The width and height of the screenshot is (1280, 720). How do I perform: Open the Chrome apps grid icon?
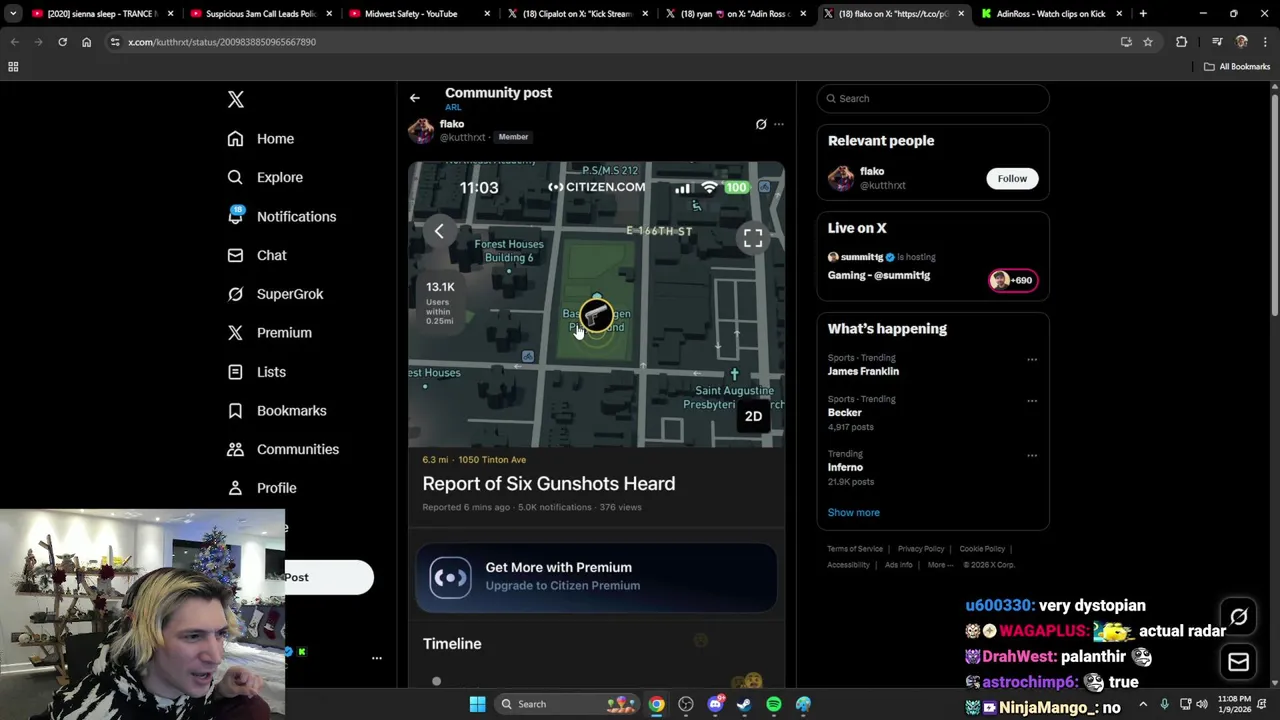13,67
